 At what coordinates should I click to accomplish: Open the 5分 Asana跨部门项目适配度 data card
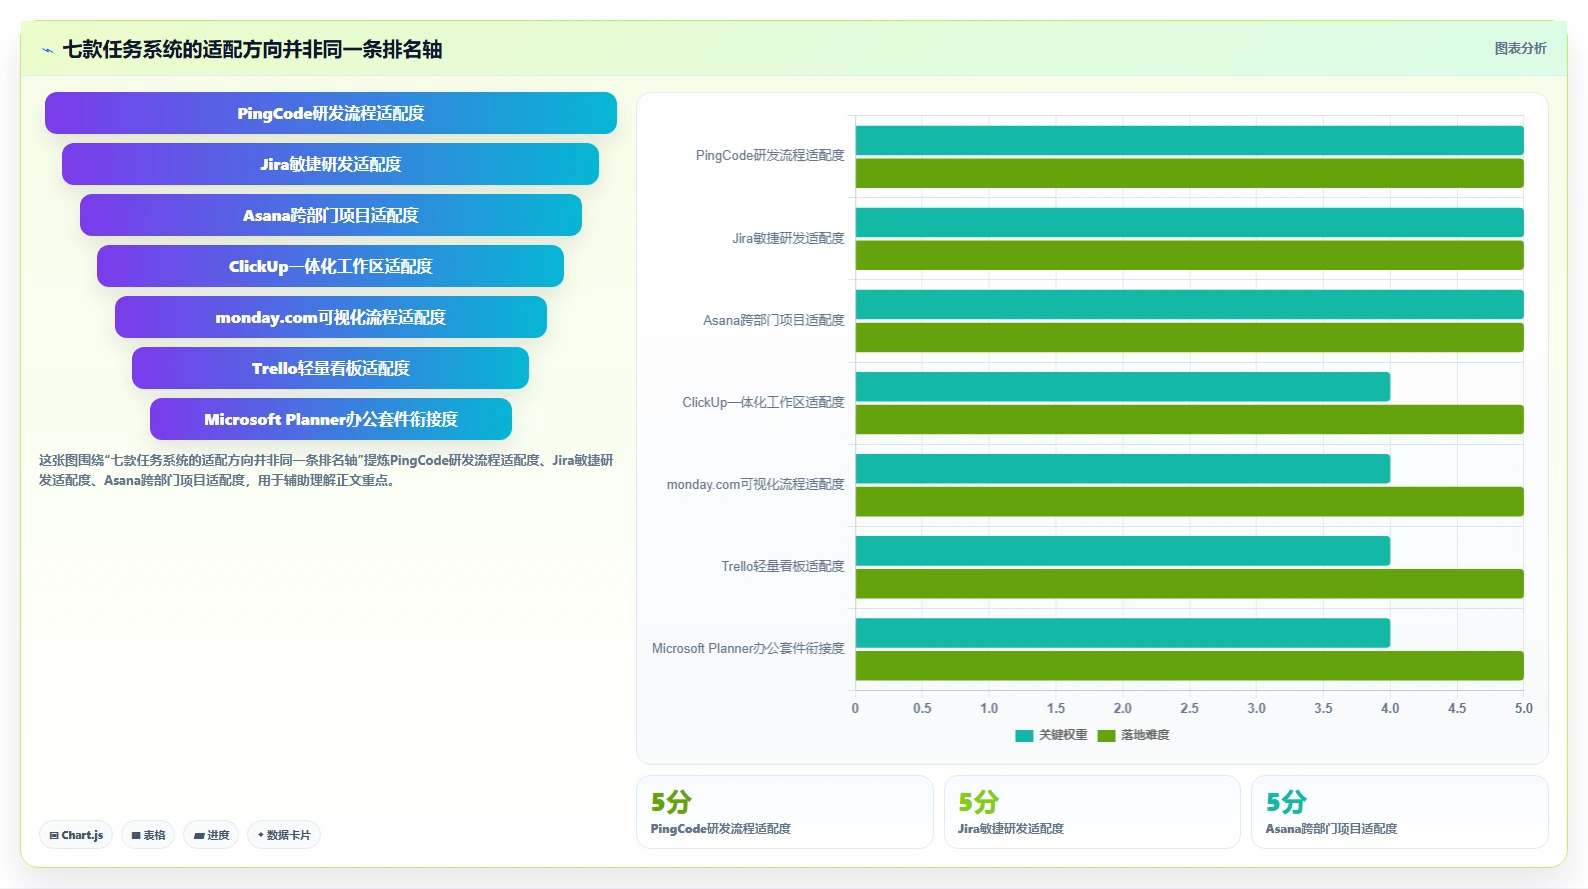(x=1399, y=812)
